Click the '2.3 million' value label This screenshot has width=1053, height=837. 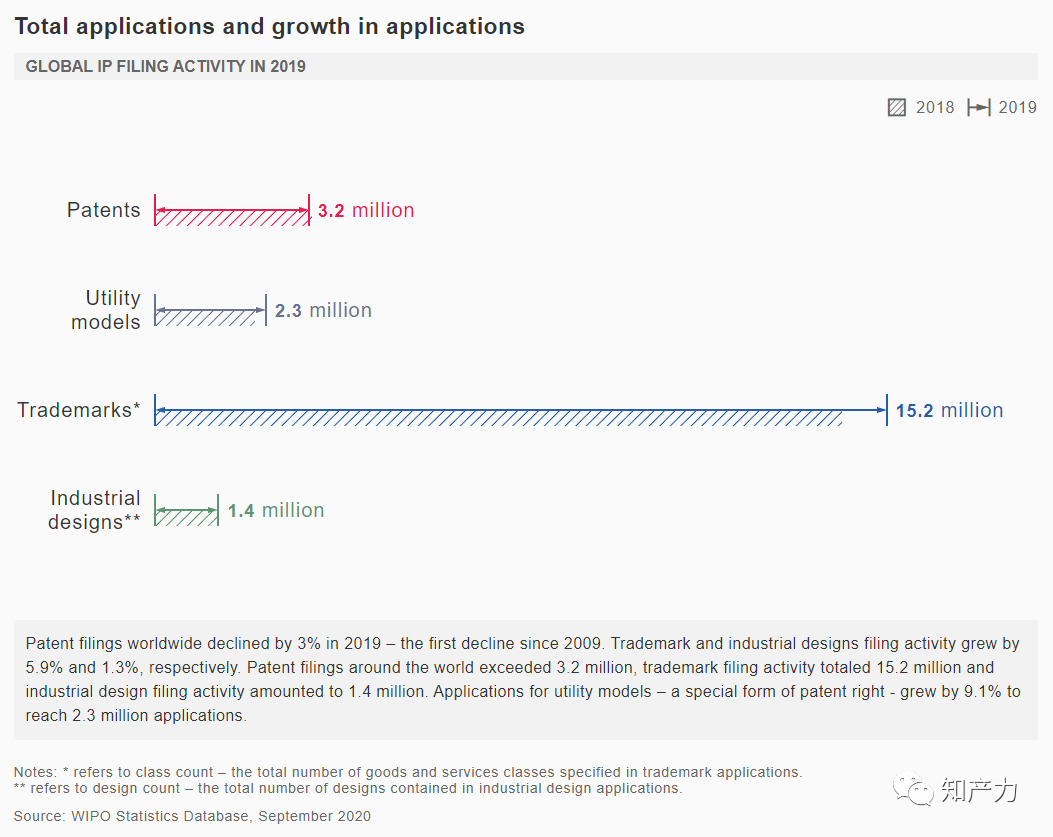tap(323, 310)
